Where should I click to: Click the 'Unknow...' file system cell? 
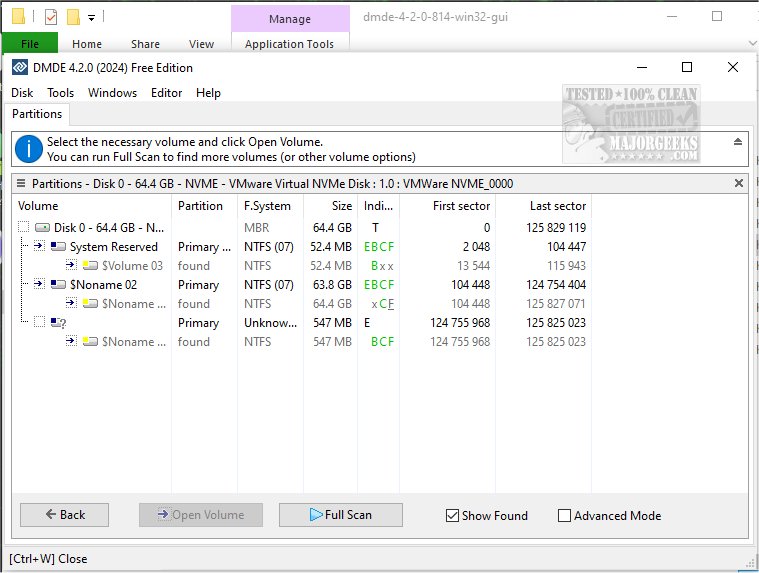[x=270, y=323]
